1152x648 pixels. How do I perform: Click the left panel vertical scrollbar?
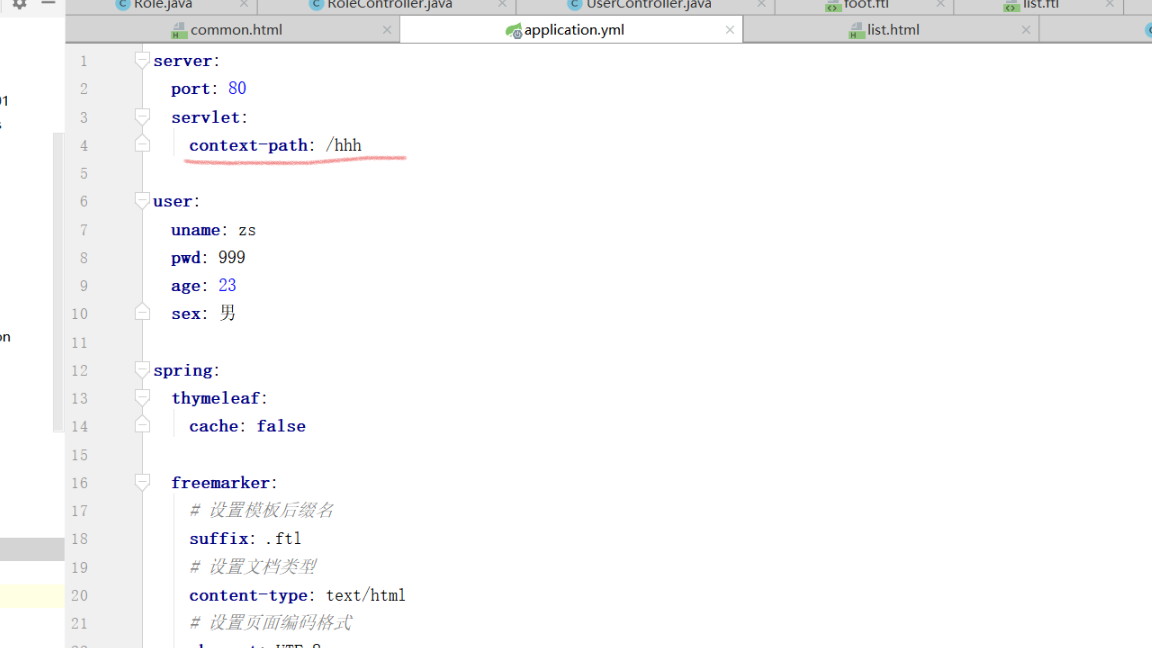coord(58,282)
